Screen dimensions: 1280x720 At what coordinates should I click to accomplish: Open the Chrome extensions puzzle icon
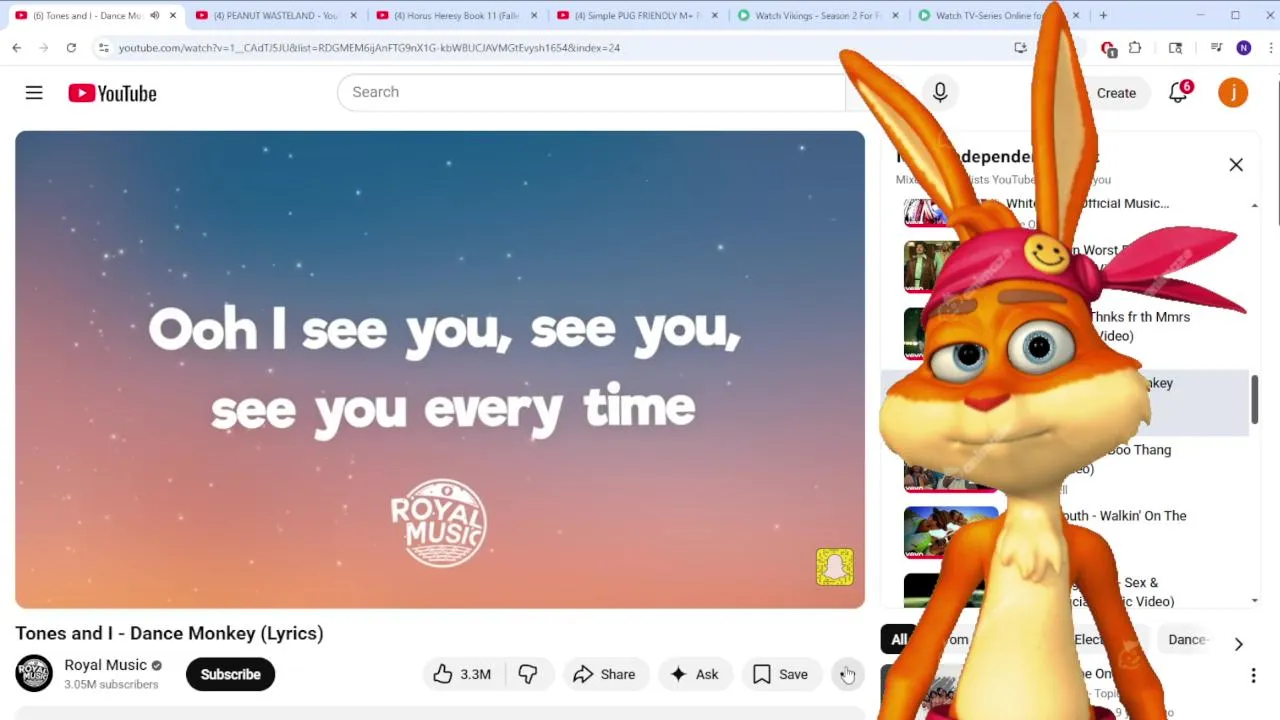click(1135, 47)
